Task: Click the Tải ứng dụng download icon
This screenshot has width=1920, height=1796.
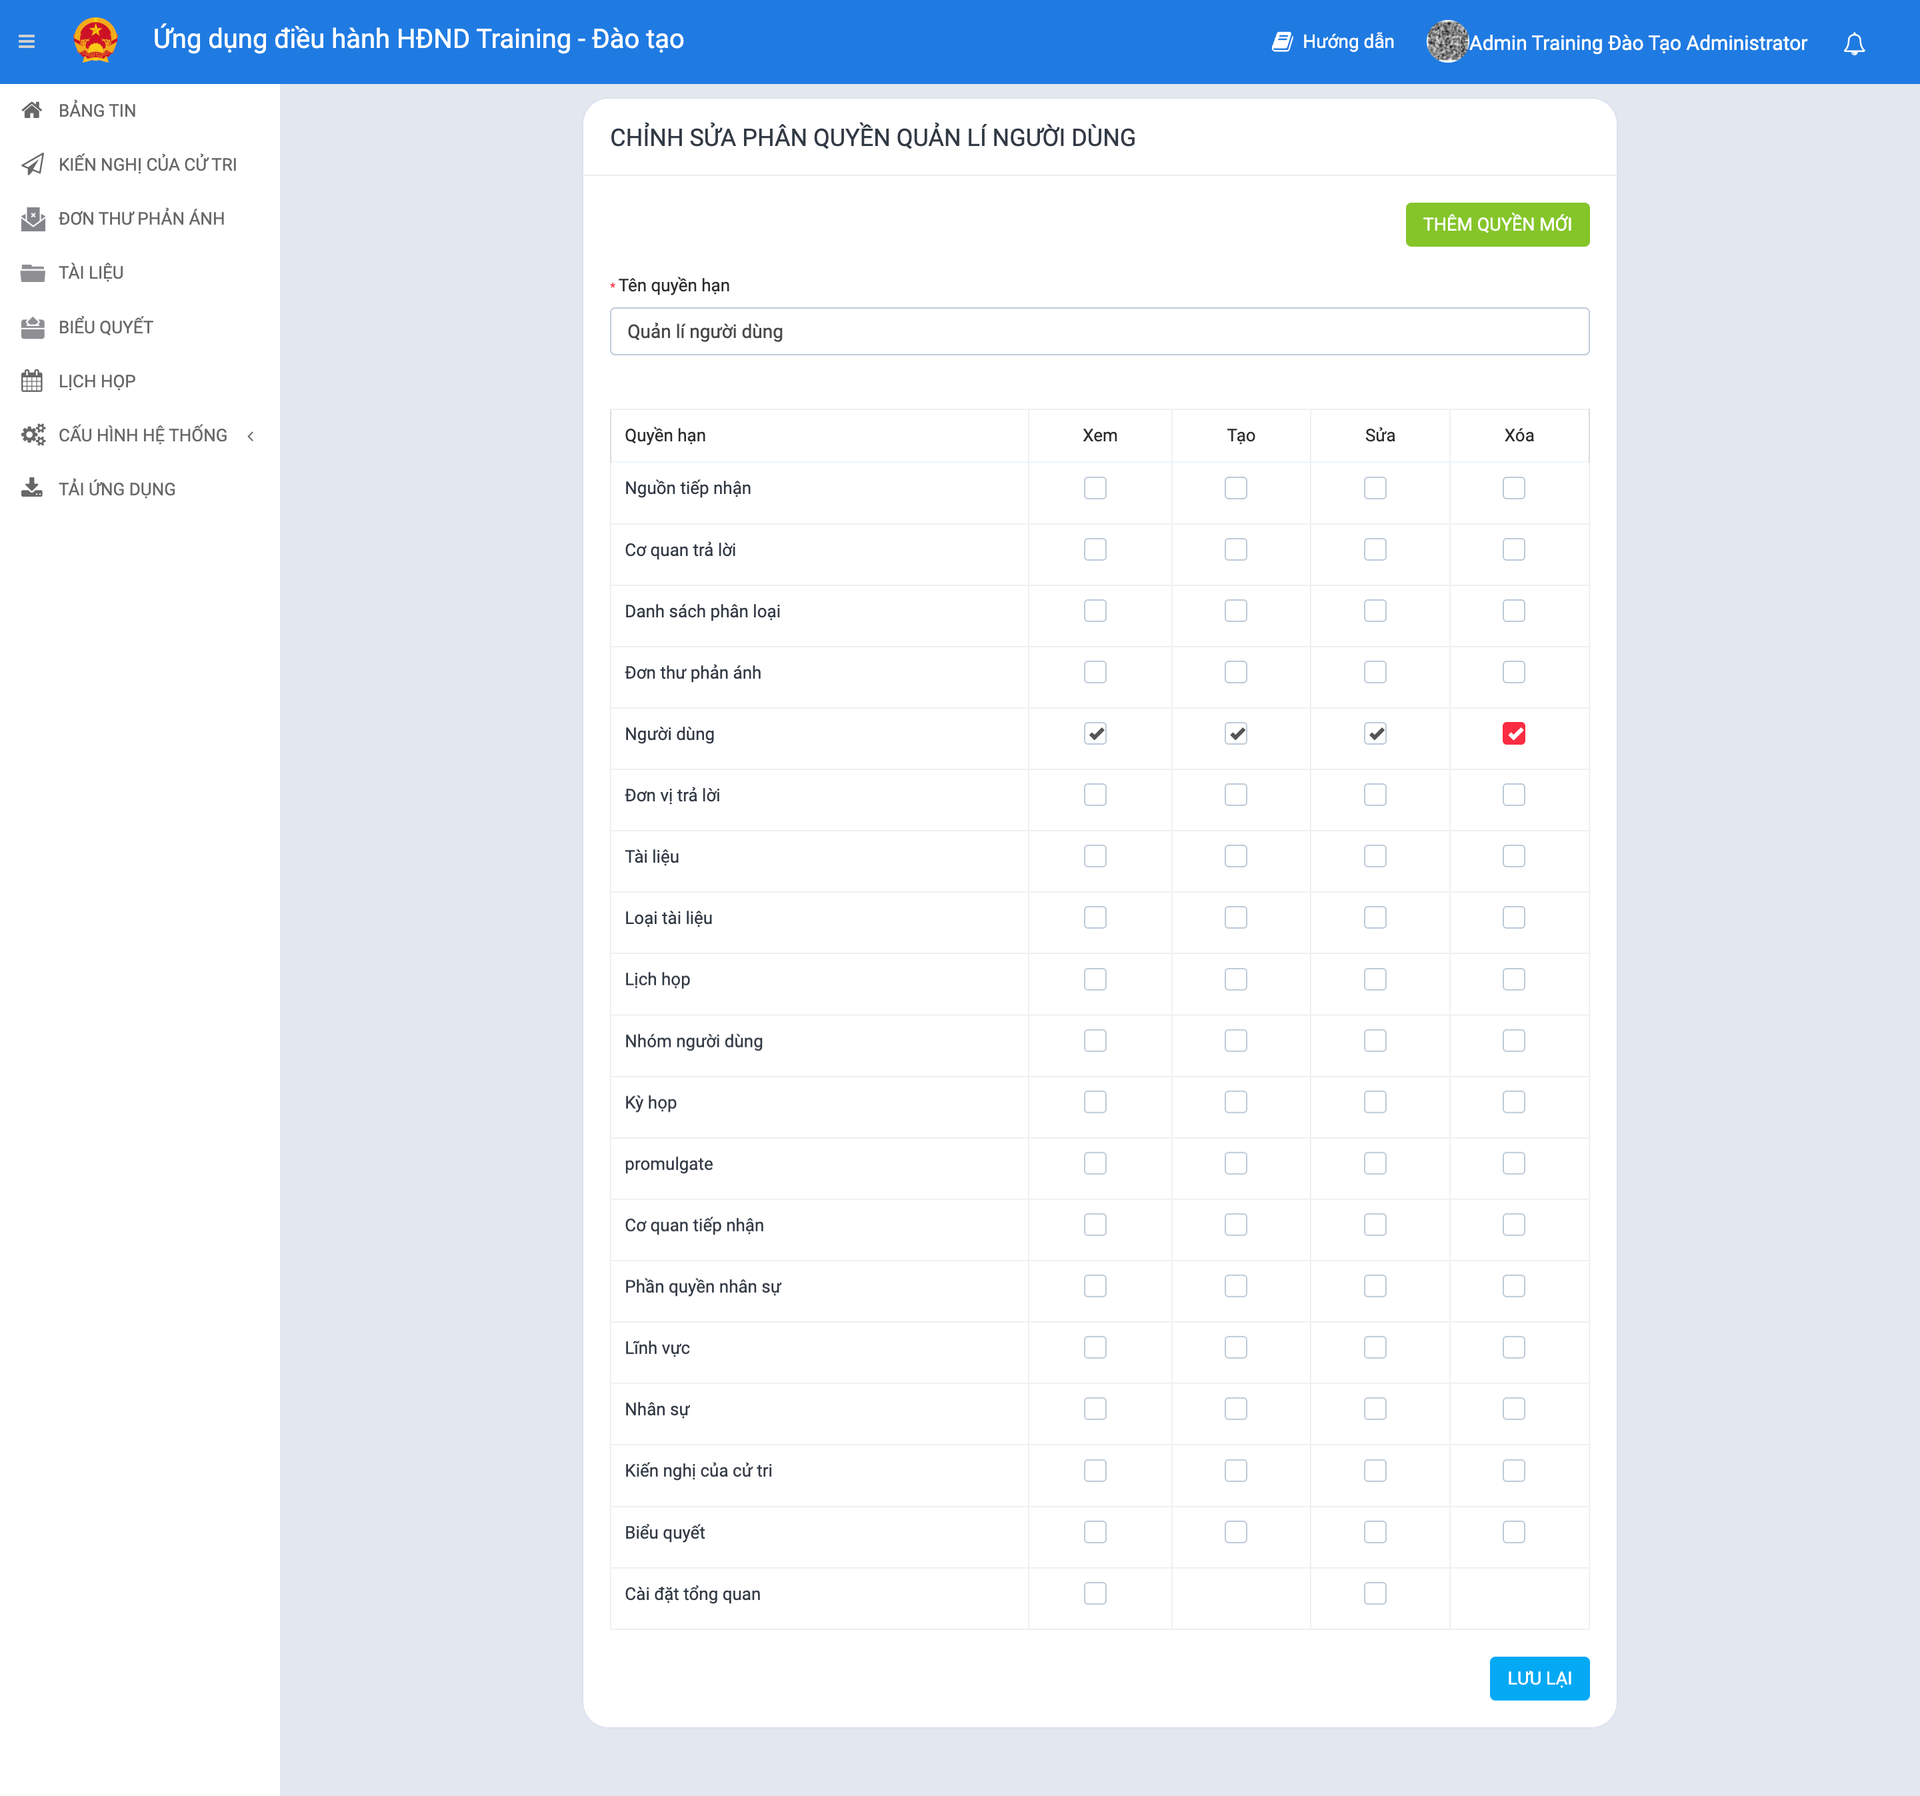Action: coord(32,488)
